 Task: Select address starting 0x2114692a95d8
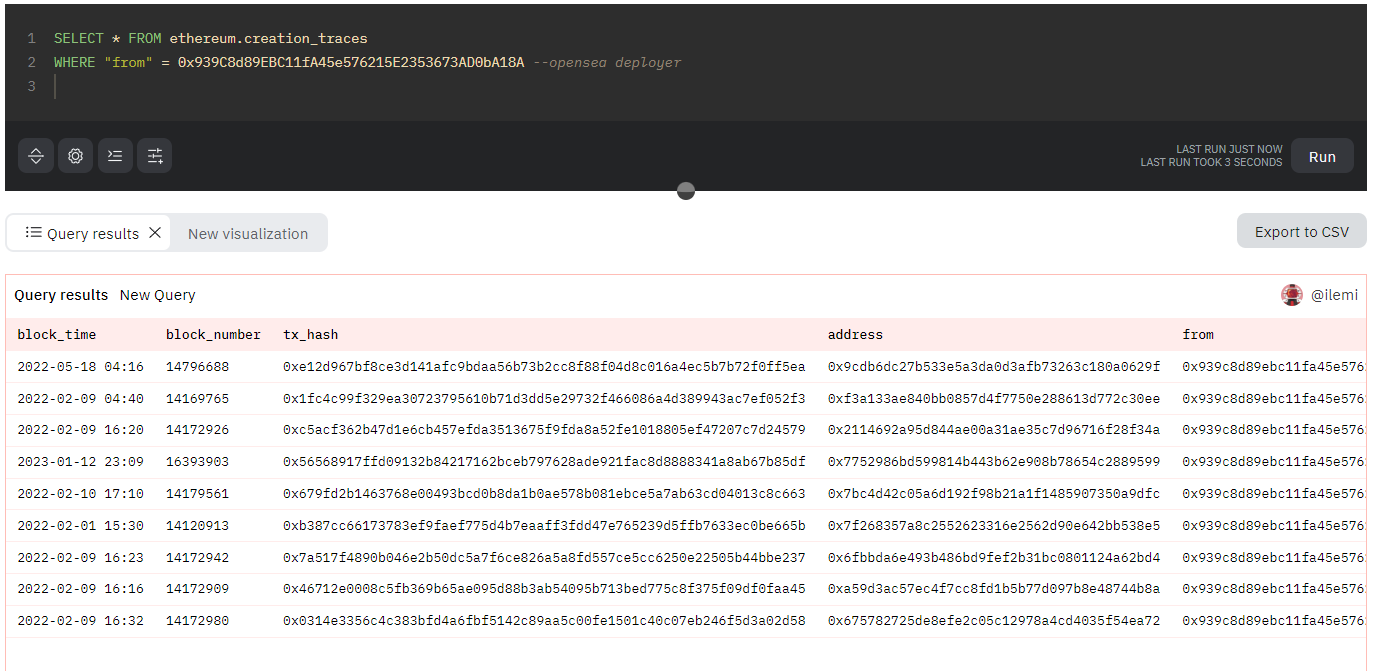point(994,430)
